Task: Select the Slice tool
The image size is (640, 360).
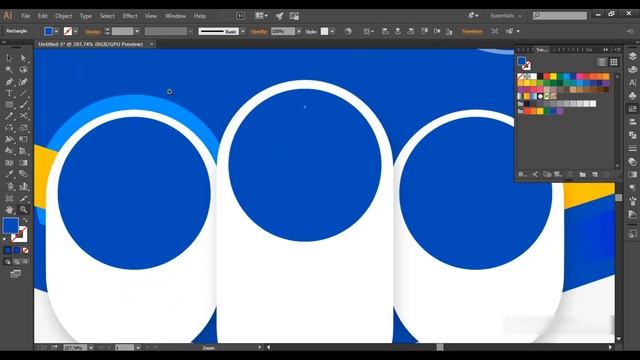Action: coord(23,198)
